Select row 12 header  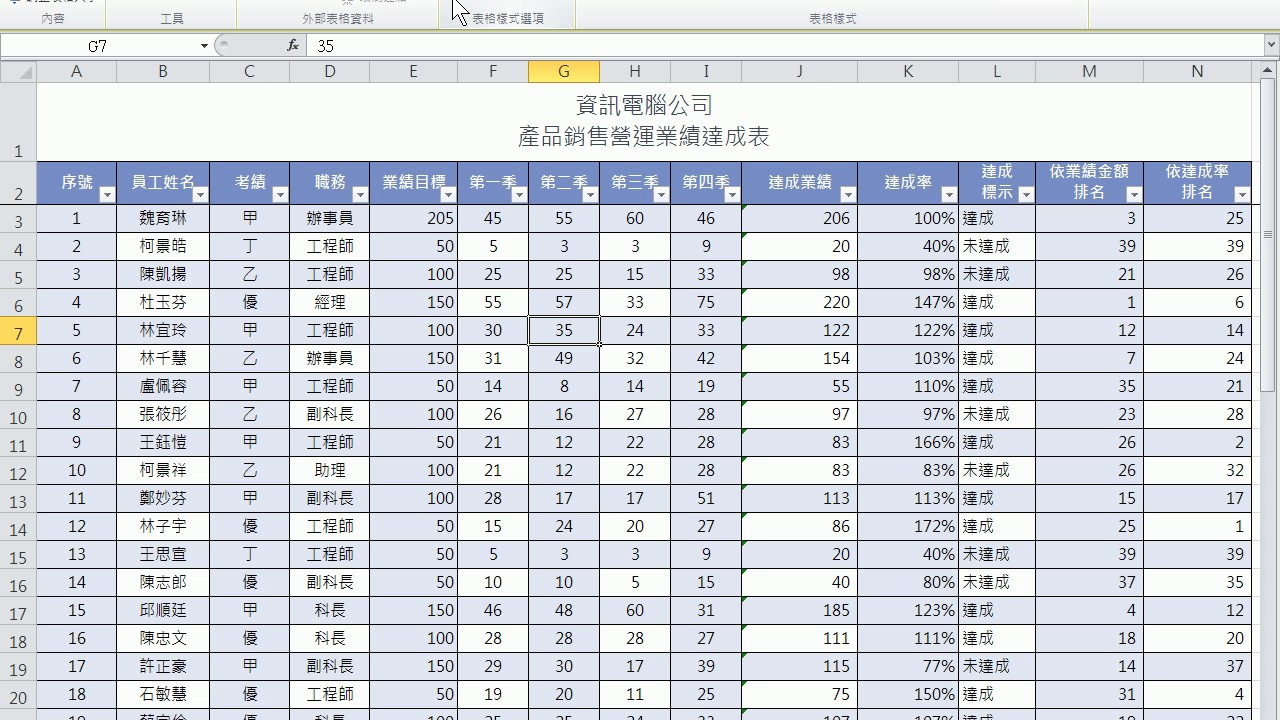(18, 471)
